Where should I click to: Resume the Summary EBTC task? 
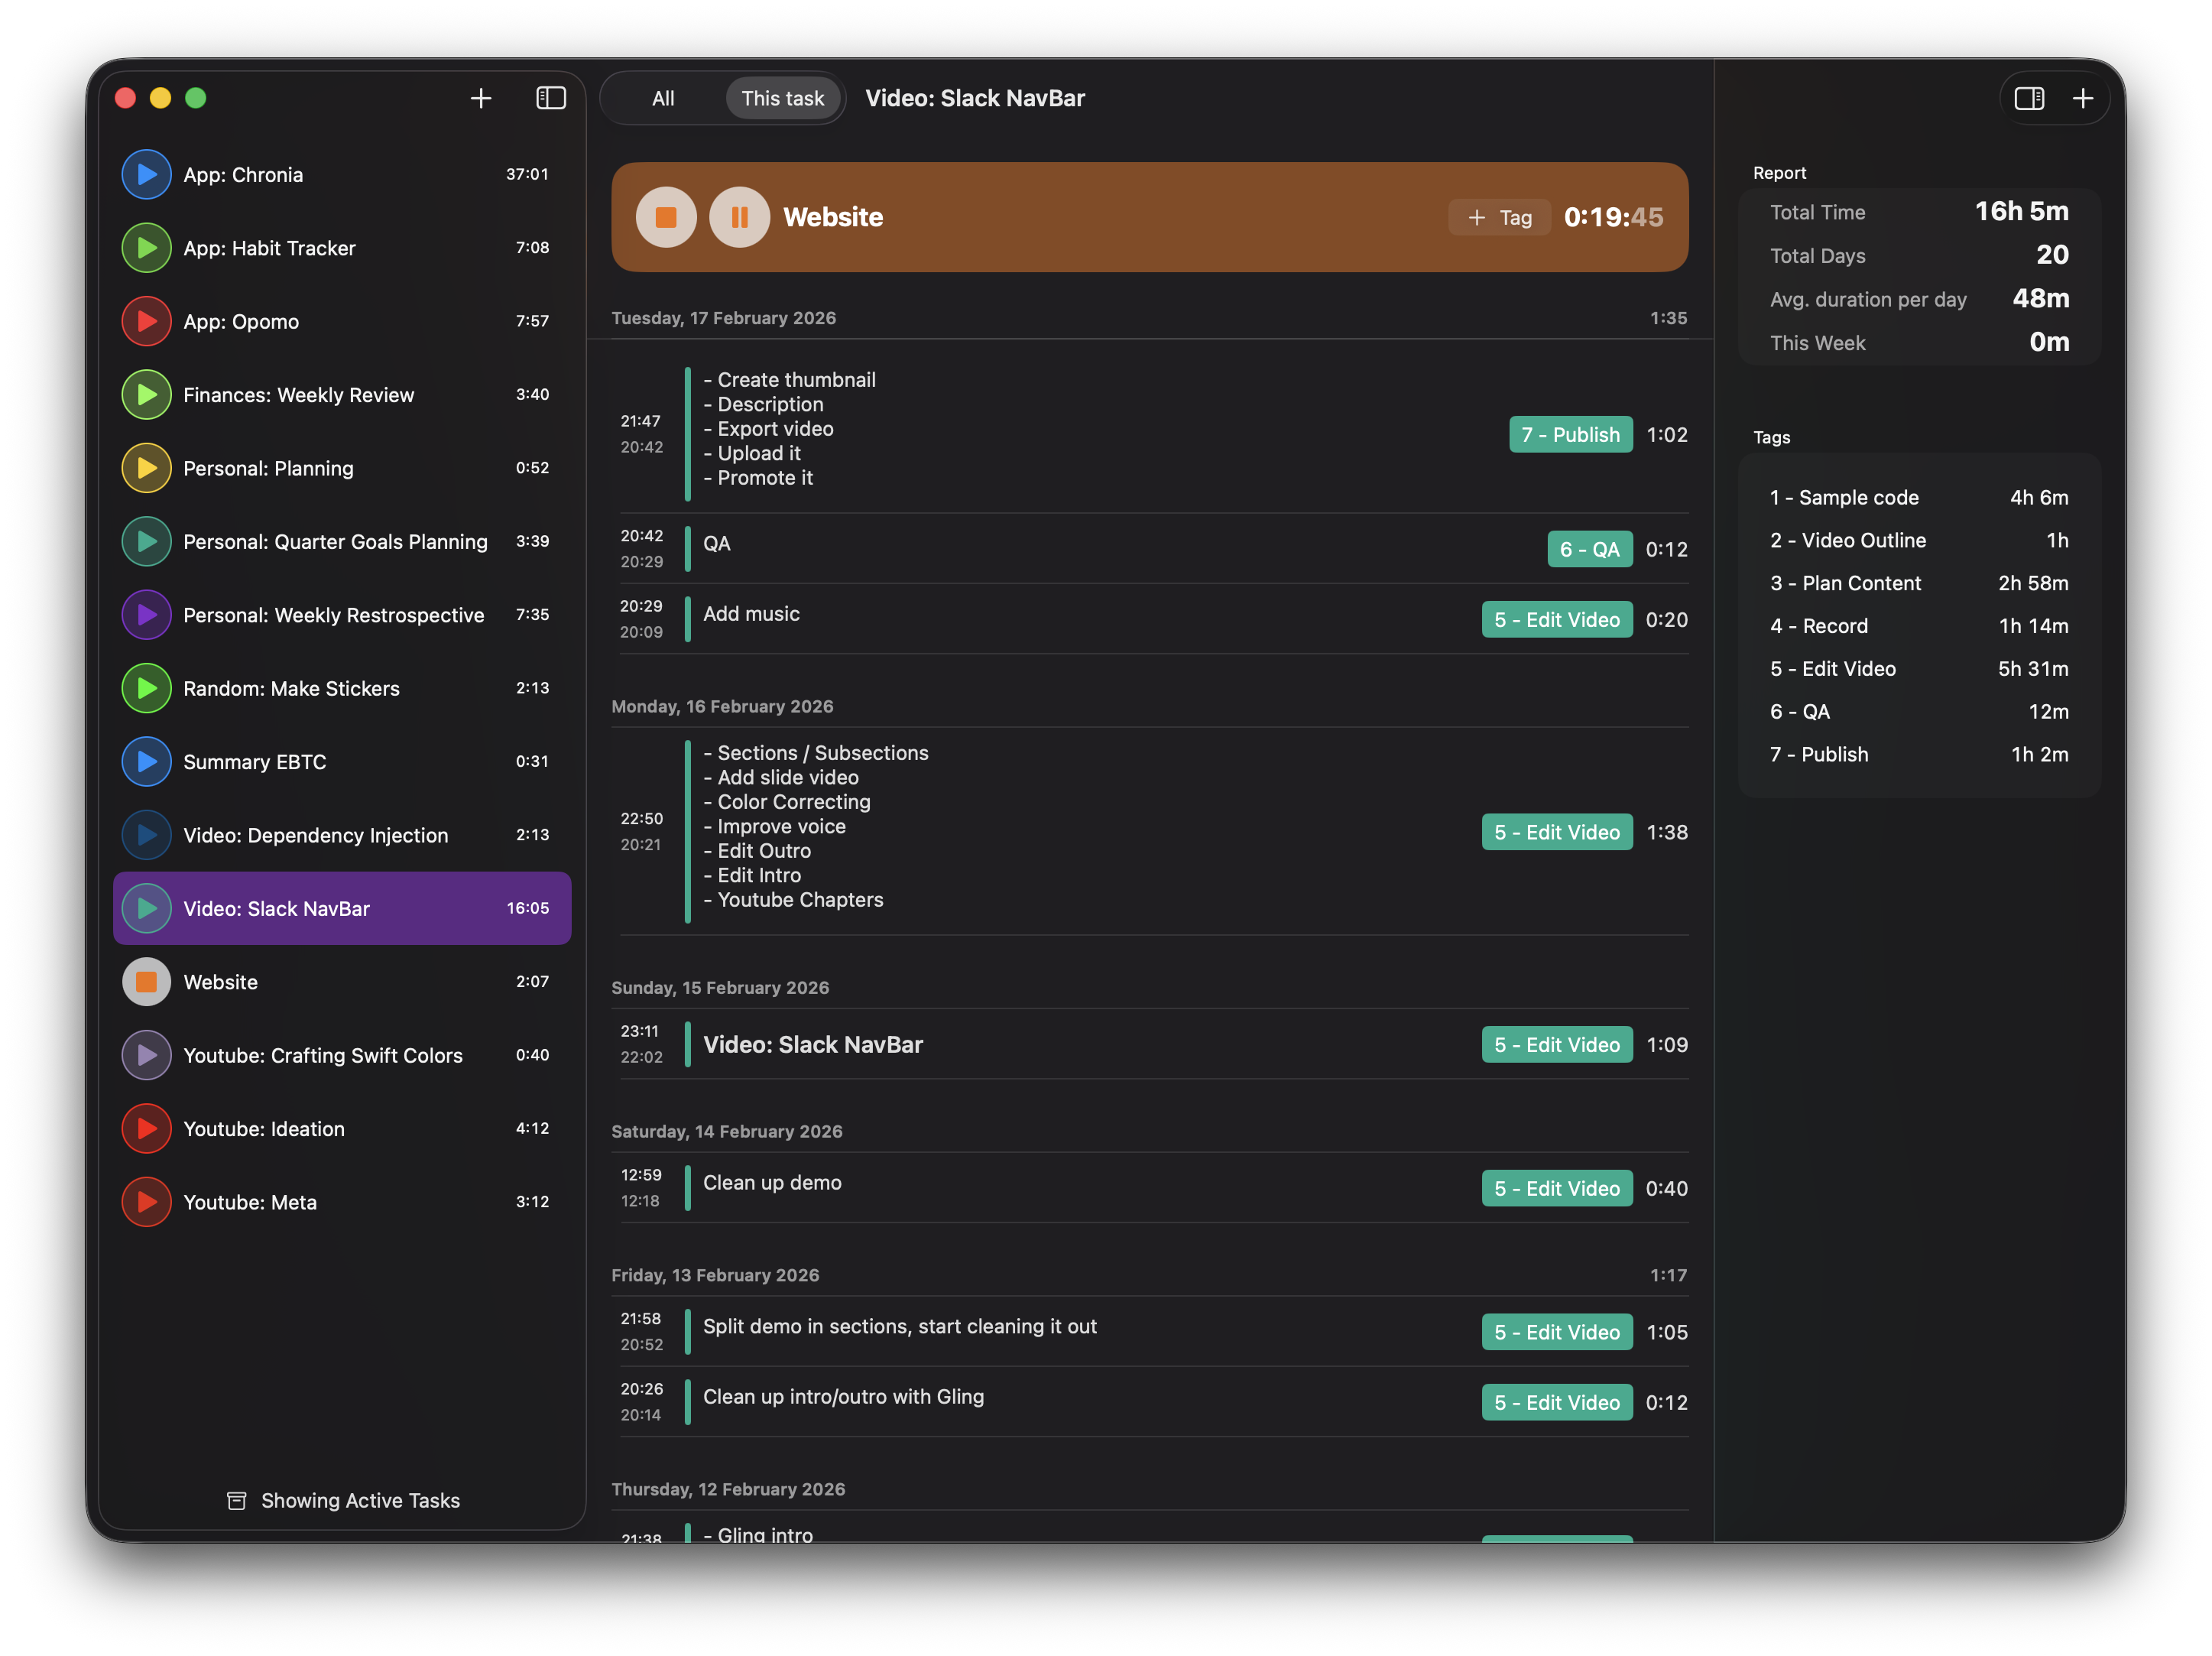146,761
